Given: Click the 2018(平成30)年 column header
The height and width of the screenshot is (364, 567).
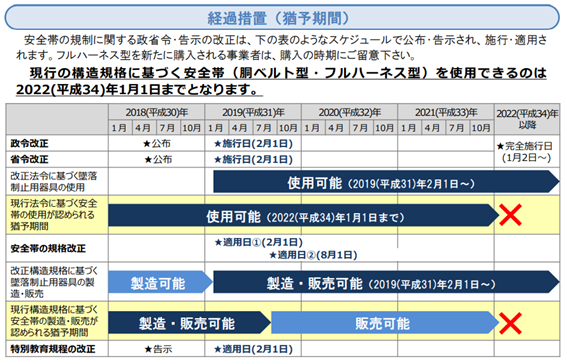Looking at the screenshot, I should [x=157, y=112].
